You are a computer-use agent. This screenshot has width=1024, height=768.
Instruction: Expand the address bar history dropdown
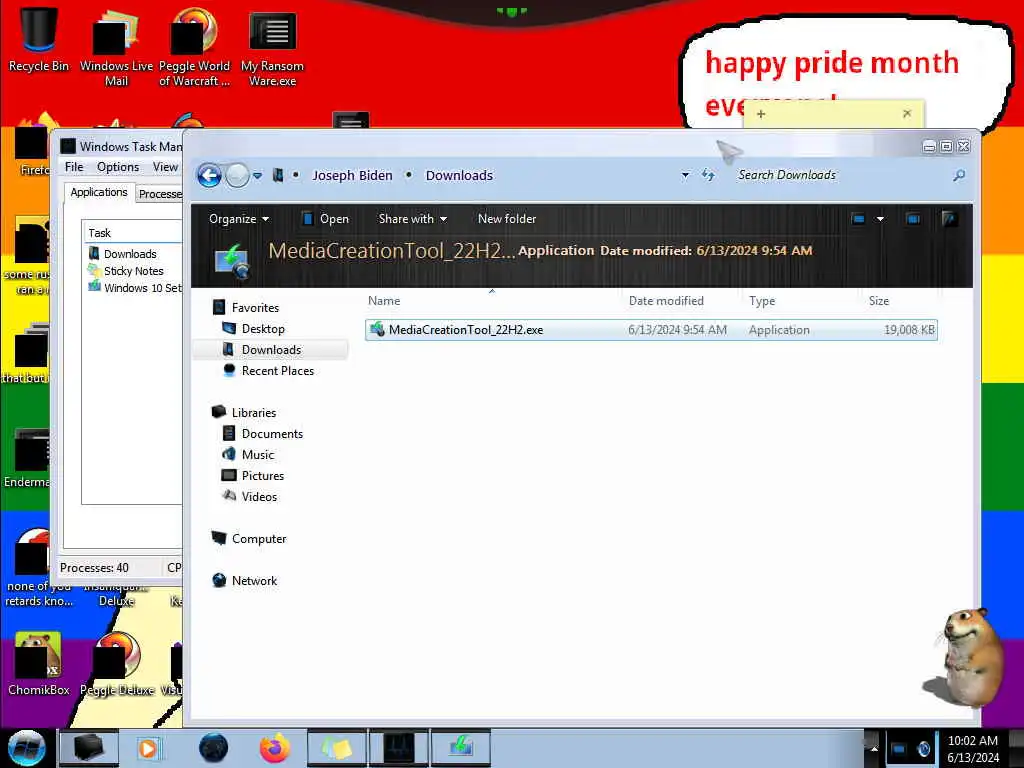point(685,175)
